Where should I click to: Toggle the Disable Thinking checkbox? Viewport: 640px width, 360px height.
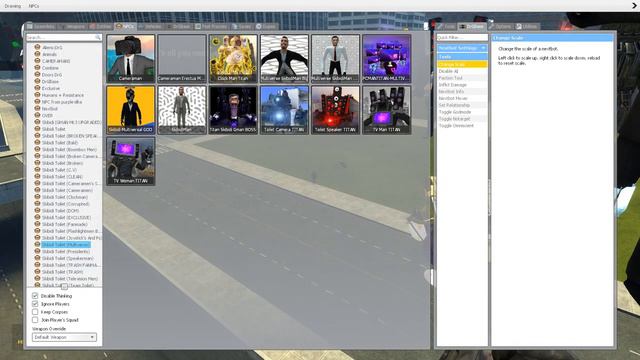35,296
